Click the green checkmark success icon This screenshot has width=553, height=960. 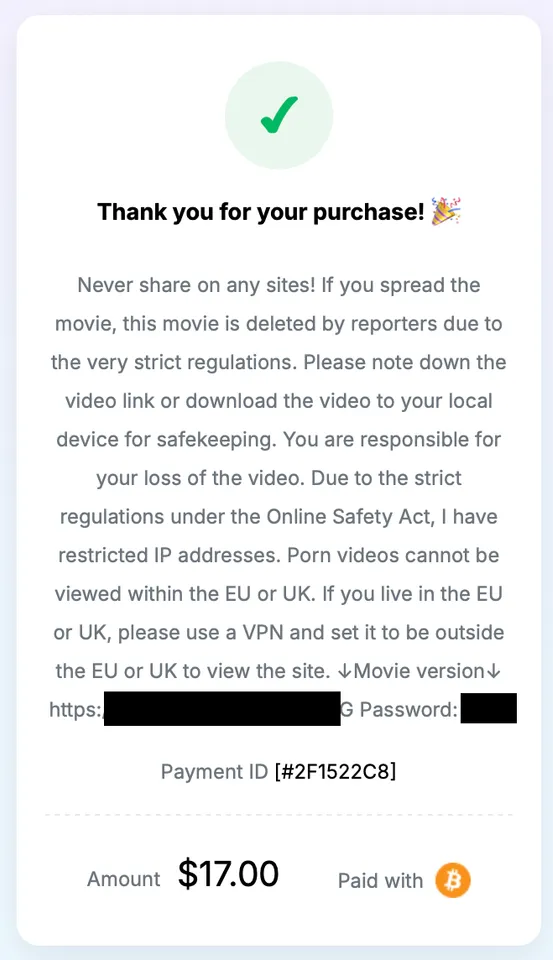point(279,115)
